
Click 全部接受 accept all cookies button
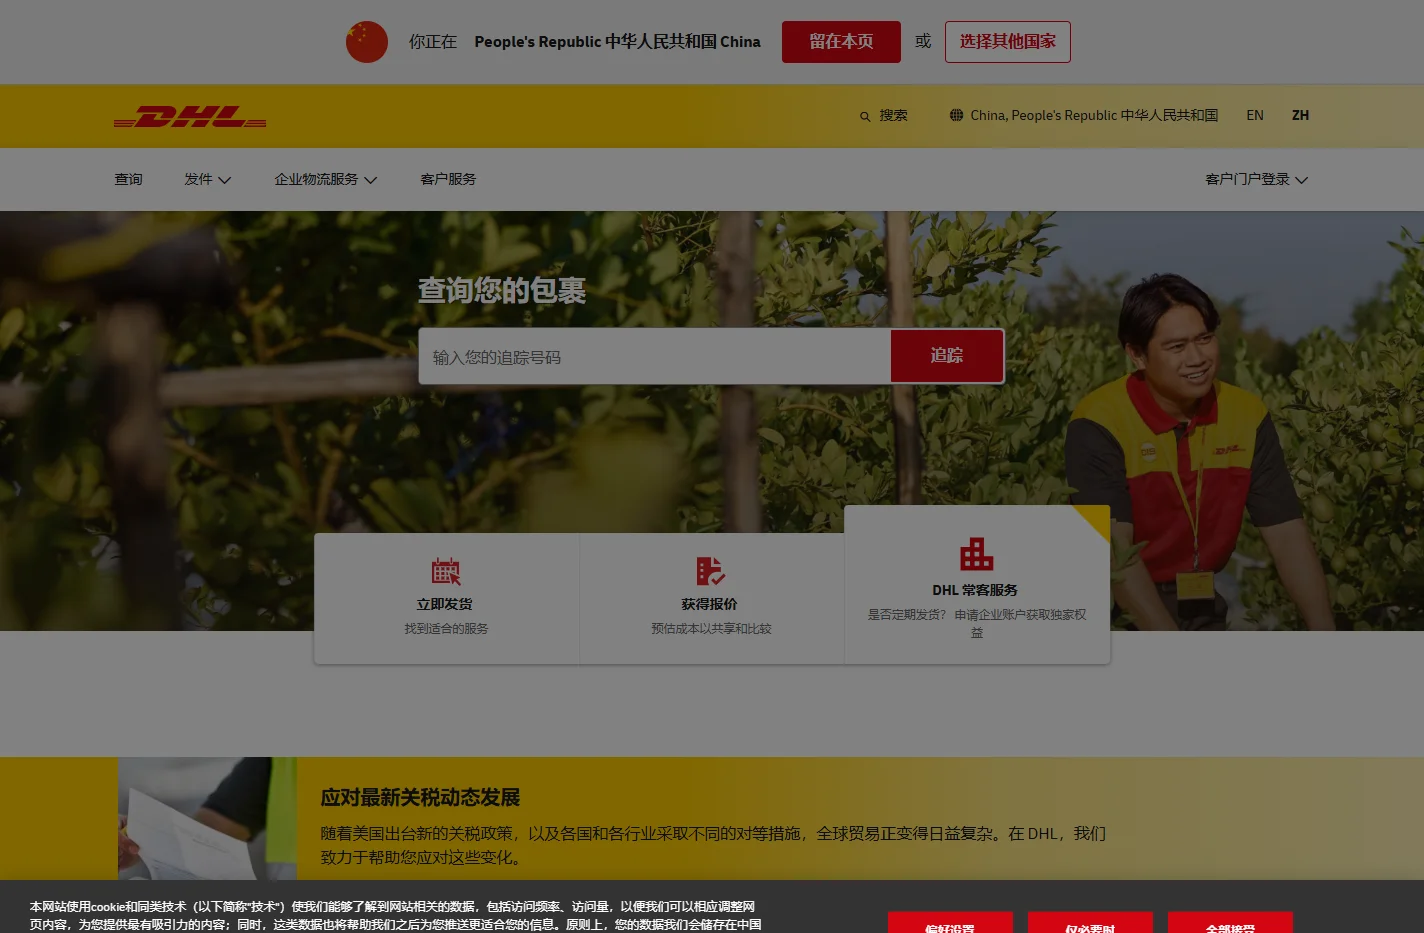pos(1230,923)
